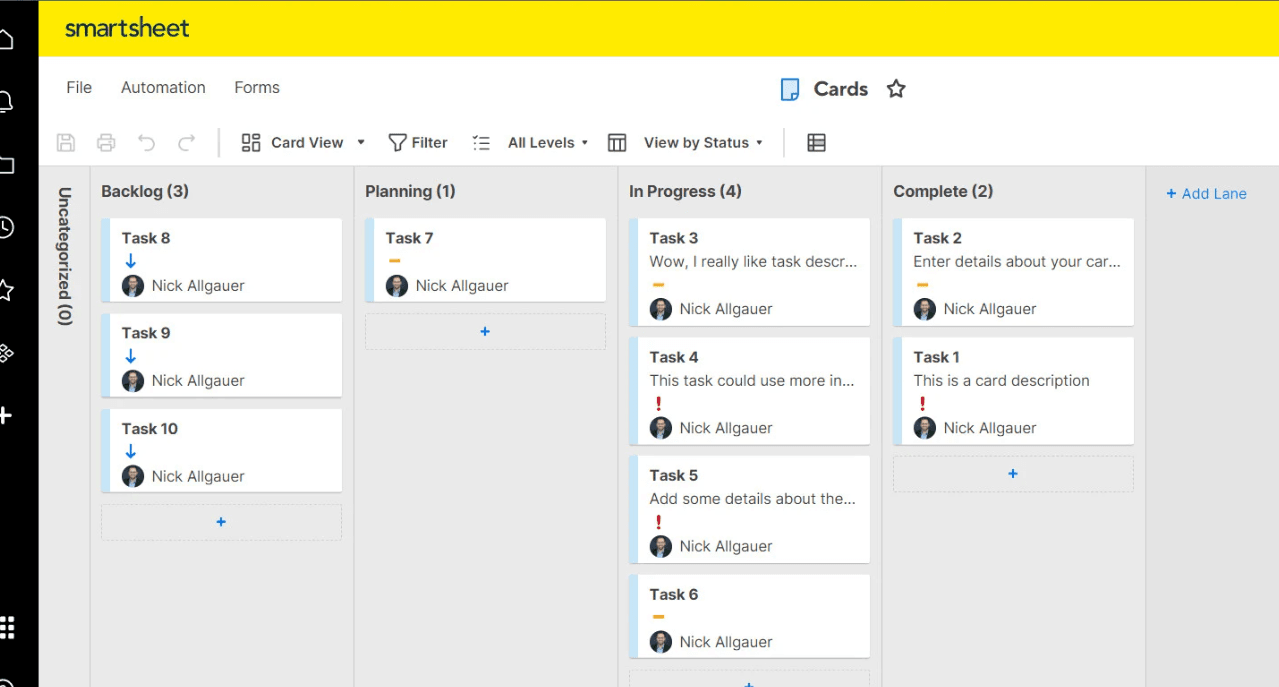Open the File menu
Screen dimensions: 1279x687
(79, 88)
